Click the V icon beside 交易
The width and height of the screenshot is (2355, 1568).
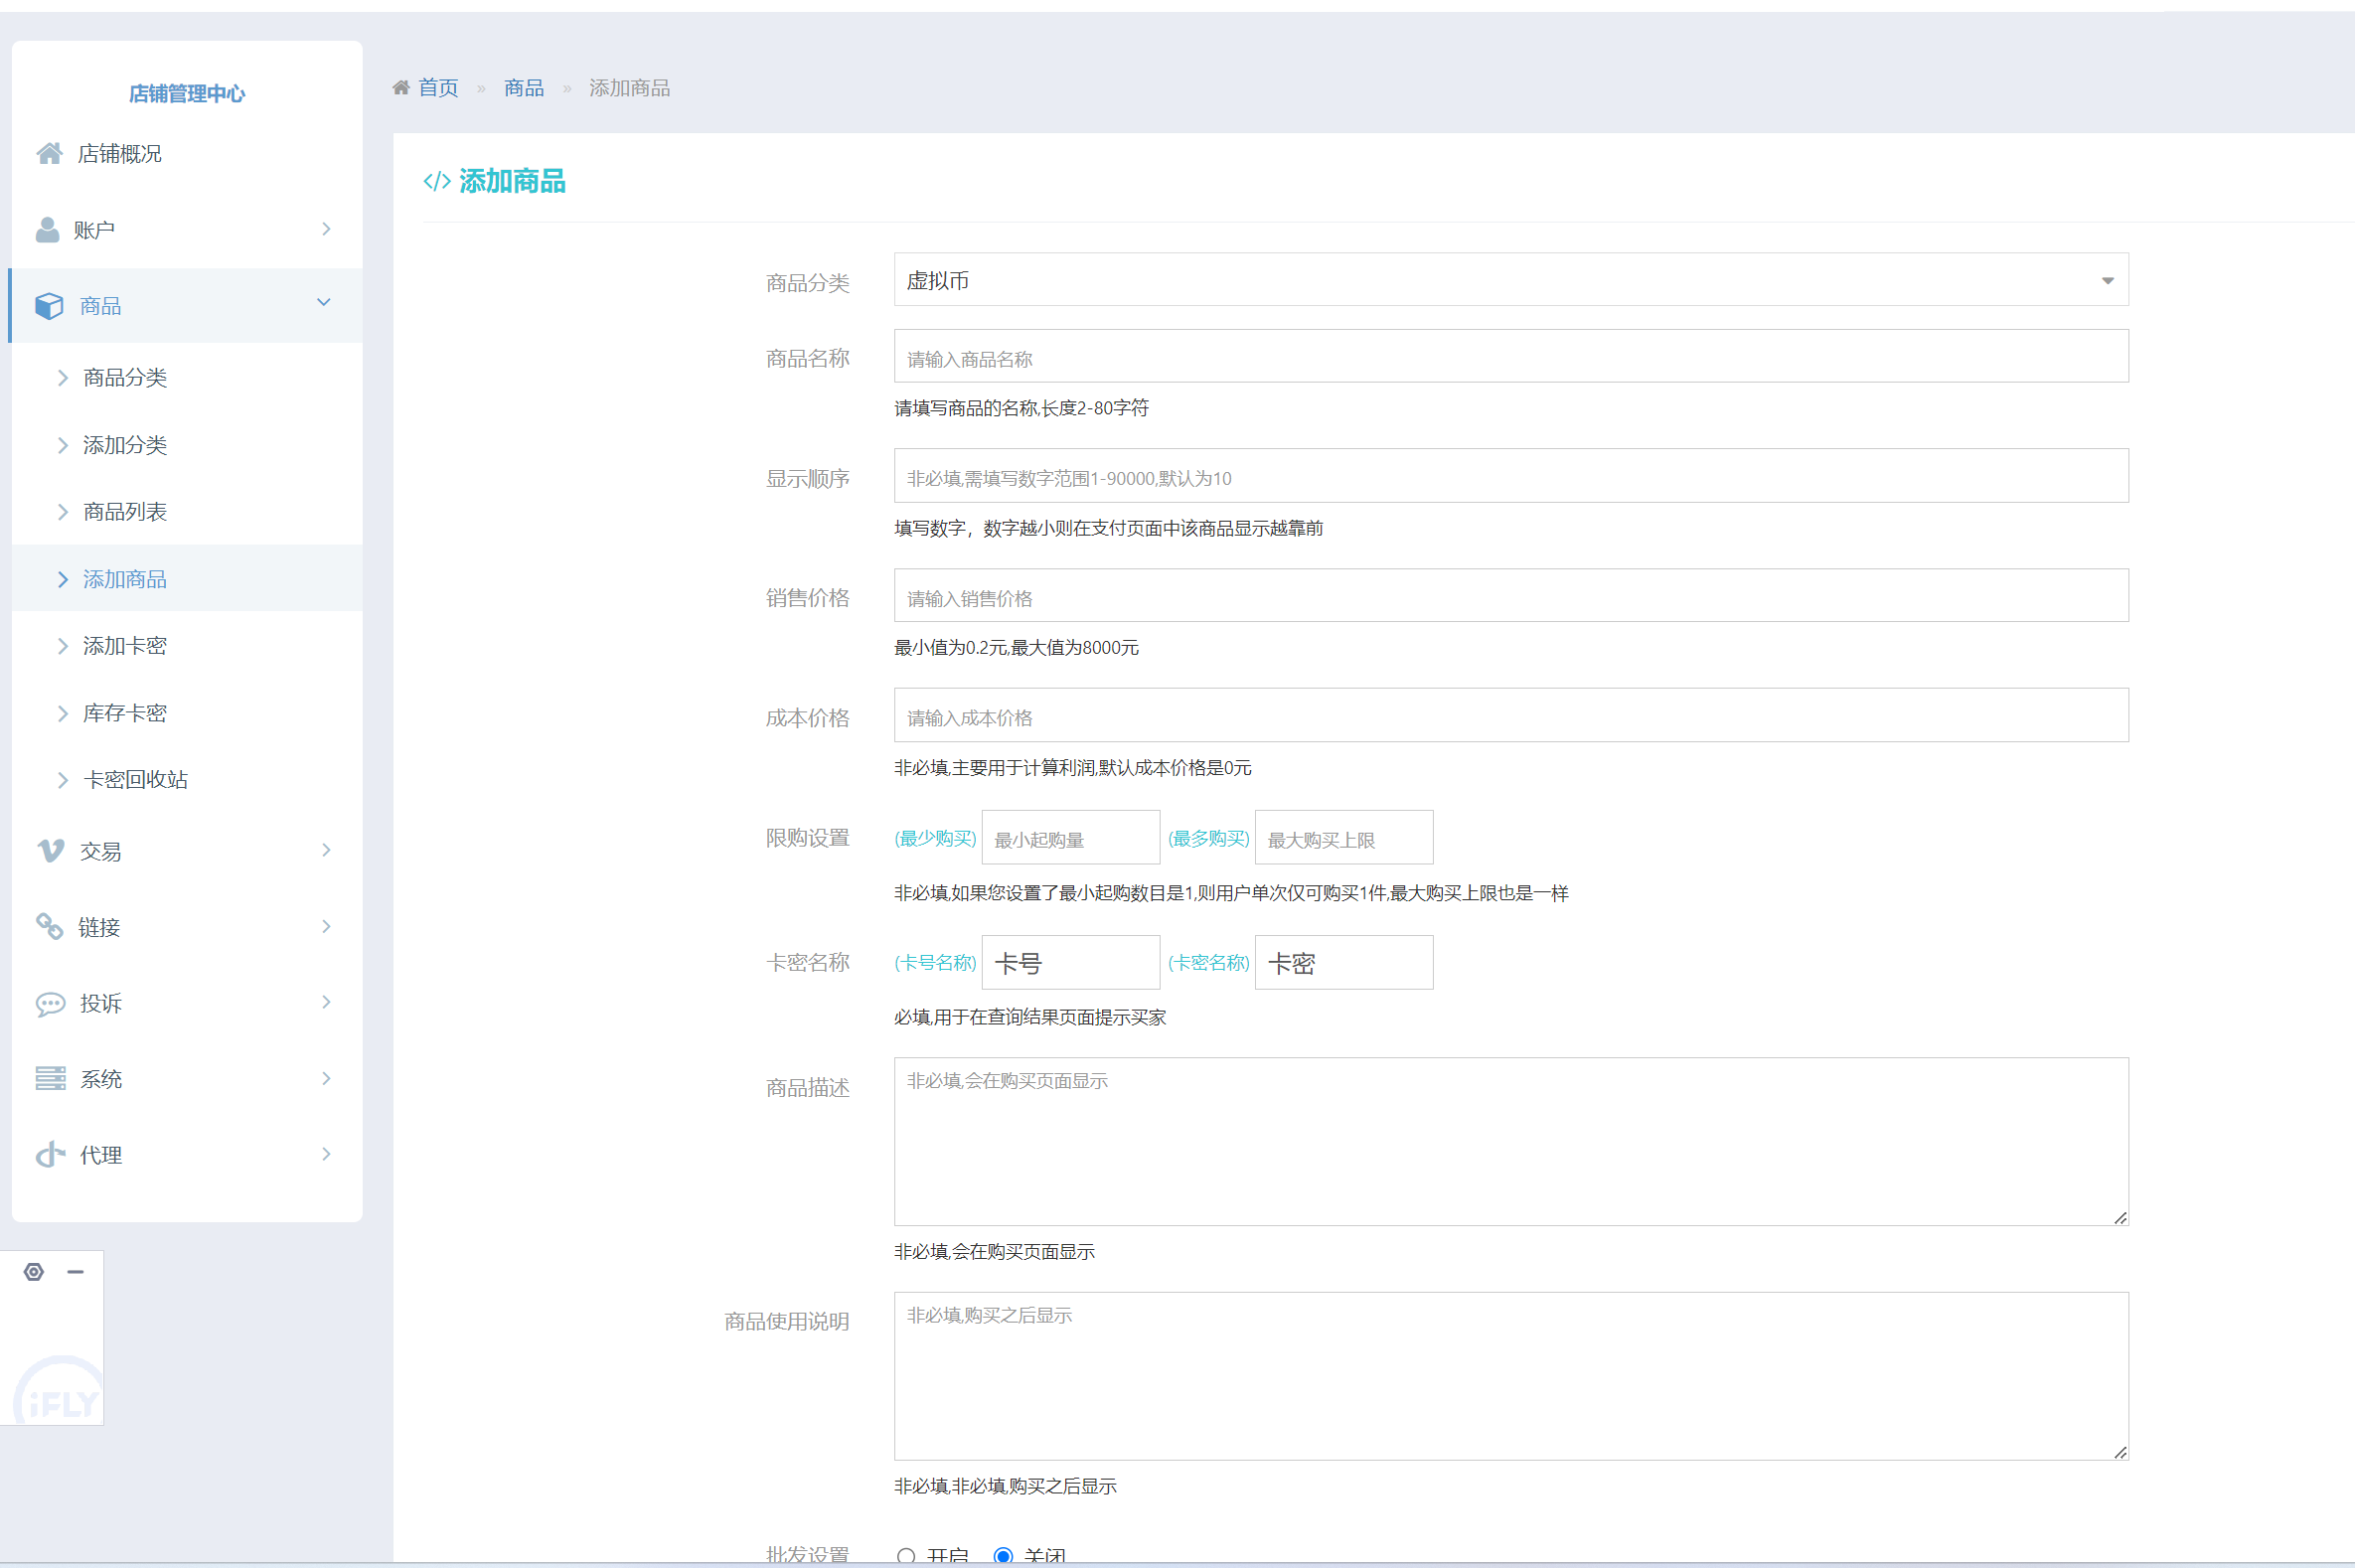(50, 851)
